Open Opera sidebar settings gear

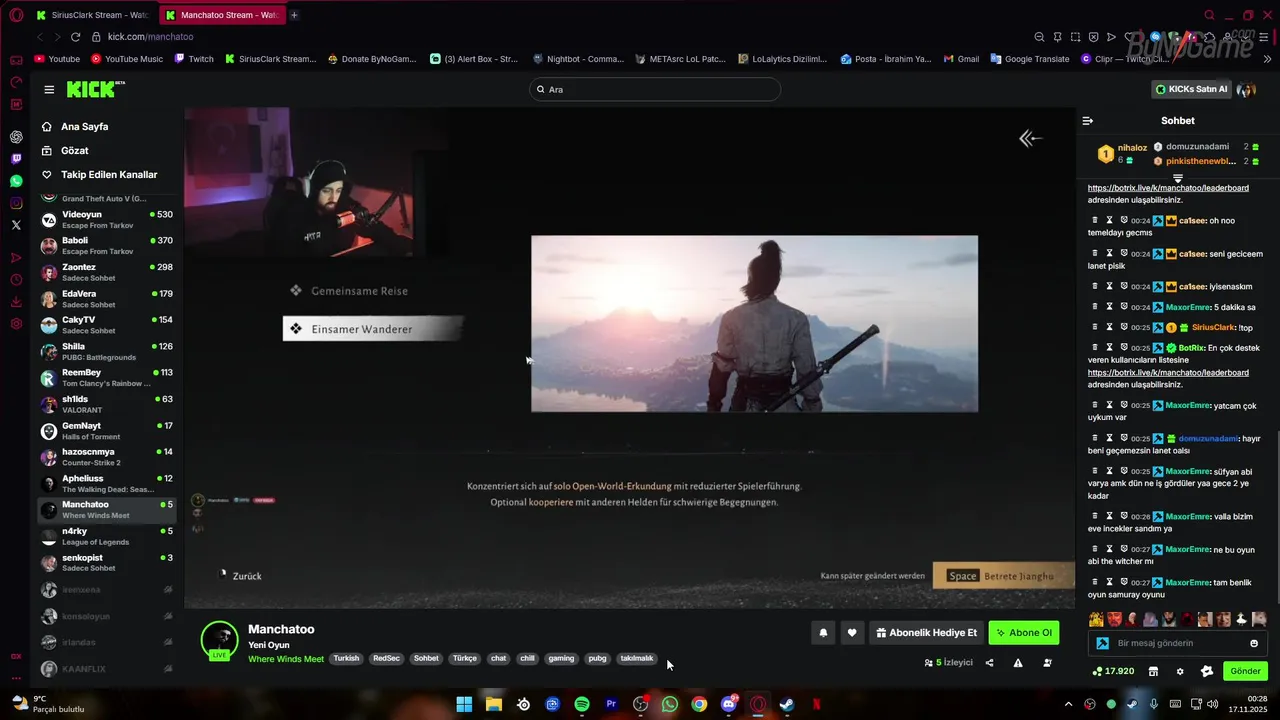[16, 324]
